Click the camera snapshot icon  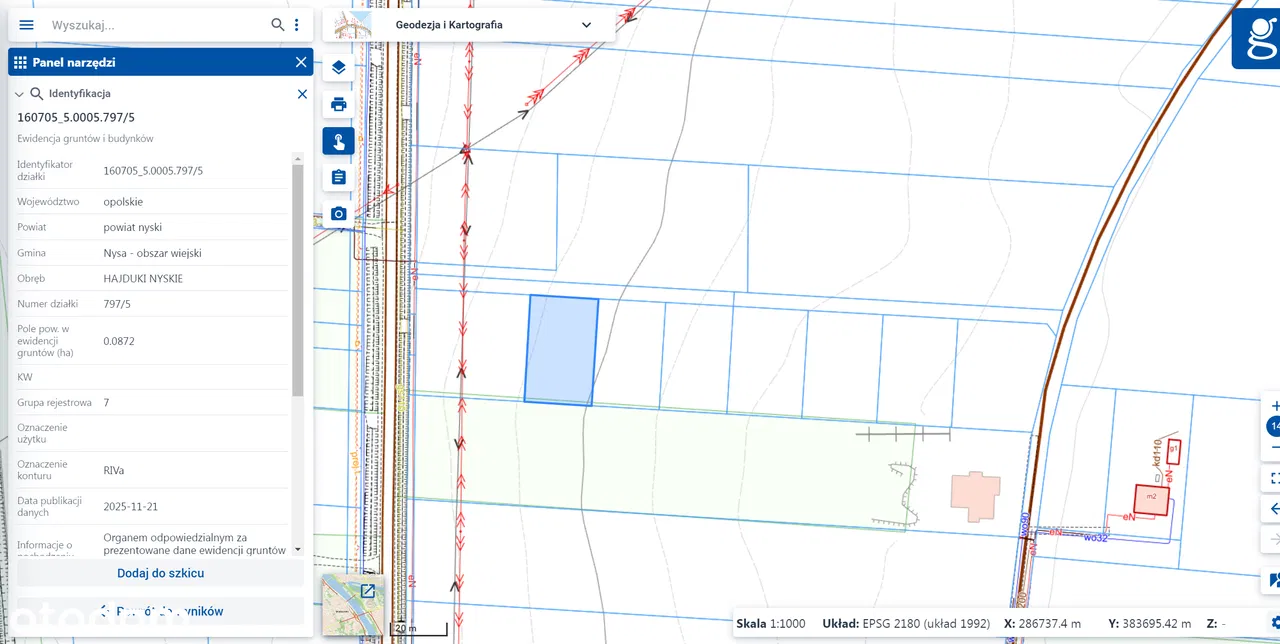click(338, 214)
